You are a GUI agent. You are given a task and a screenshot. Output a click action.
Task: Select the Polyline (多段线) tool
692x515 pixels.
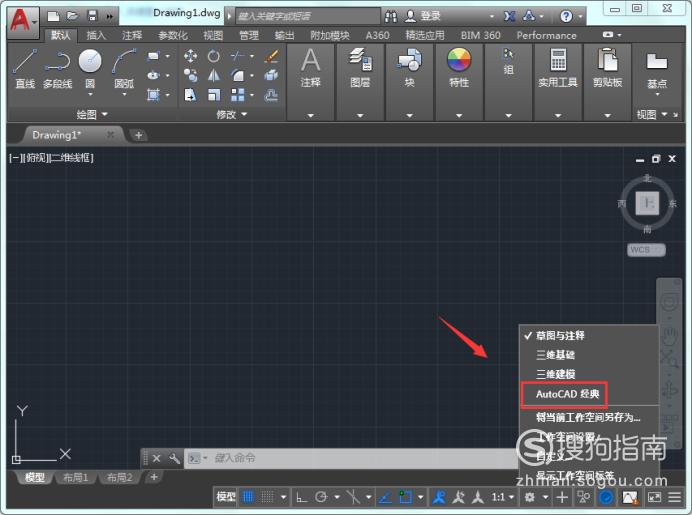(x=57, y=68)
